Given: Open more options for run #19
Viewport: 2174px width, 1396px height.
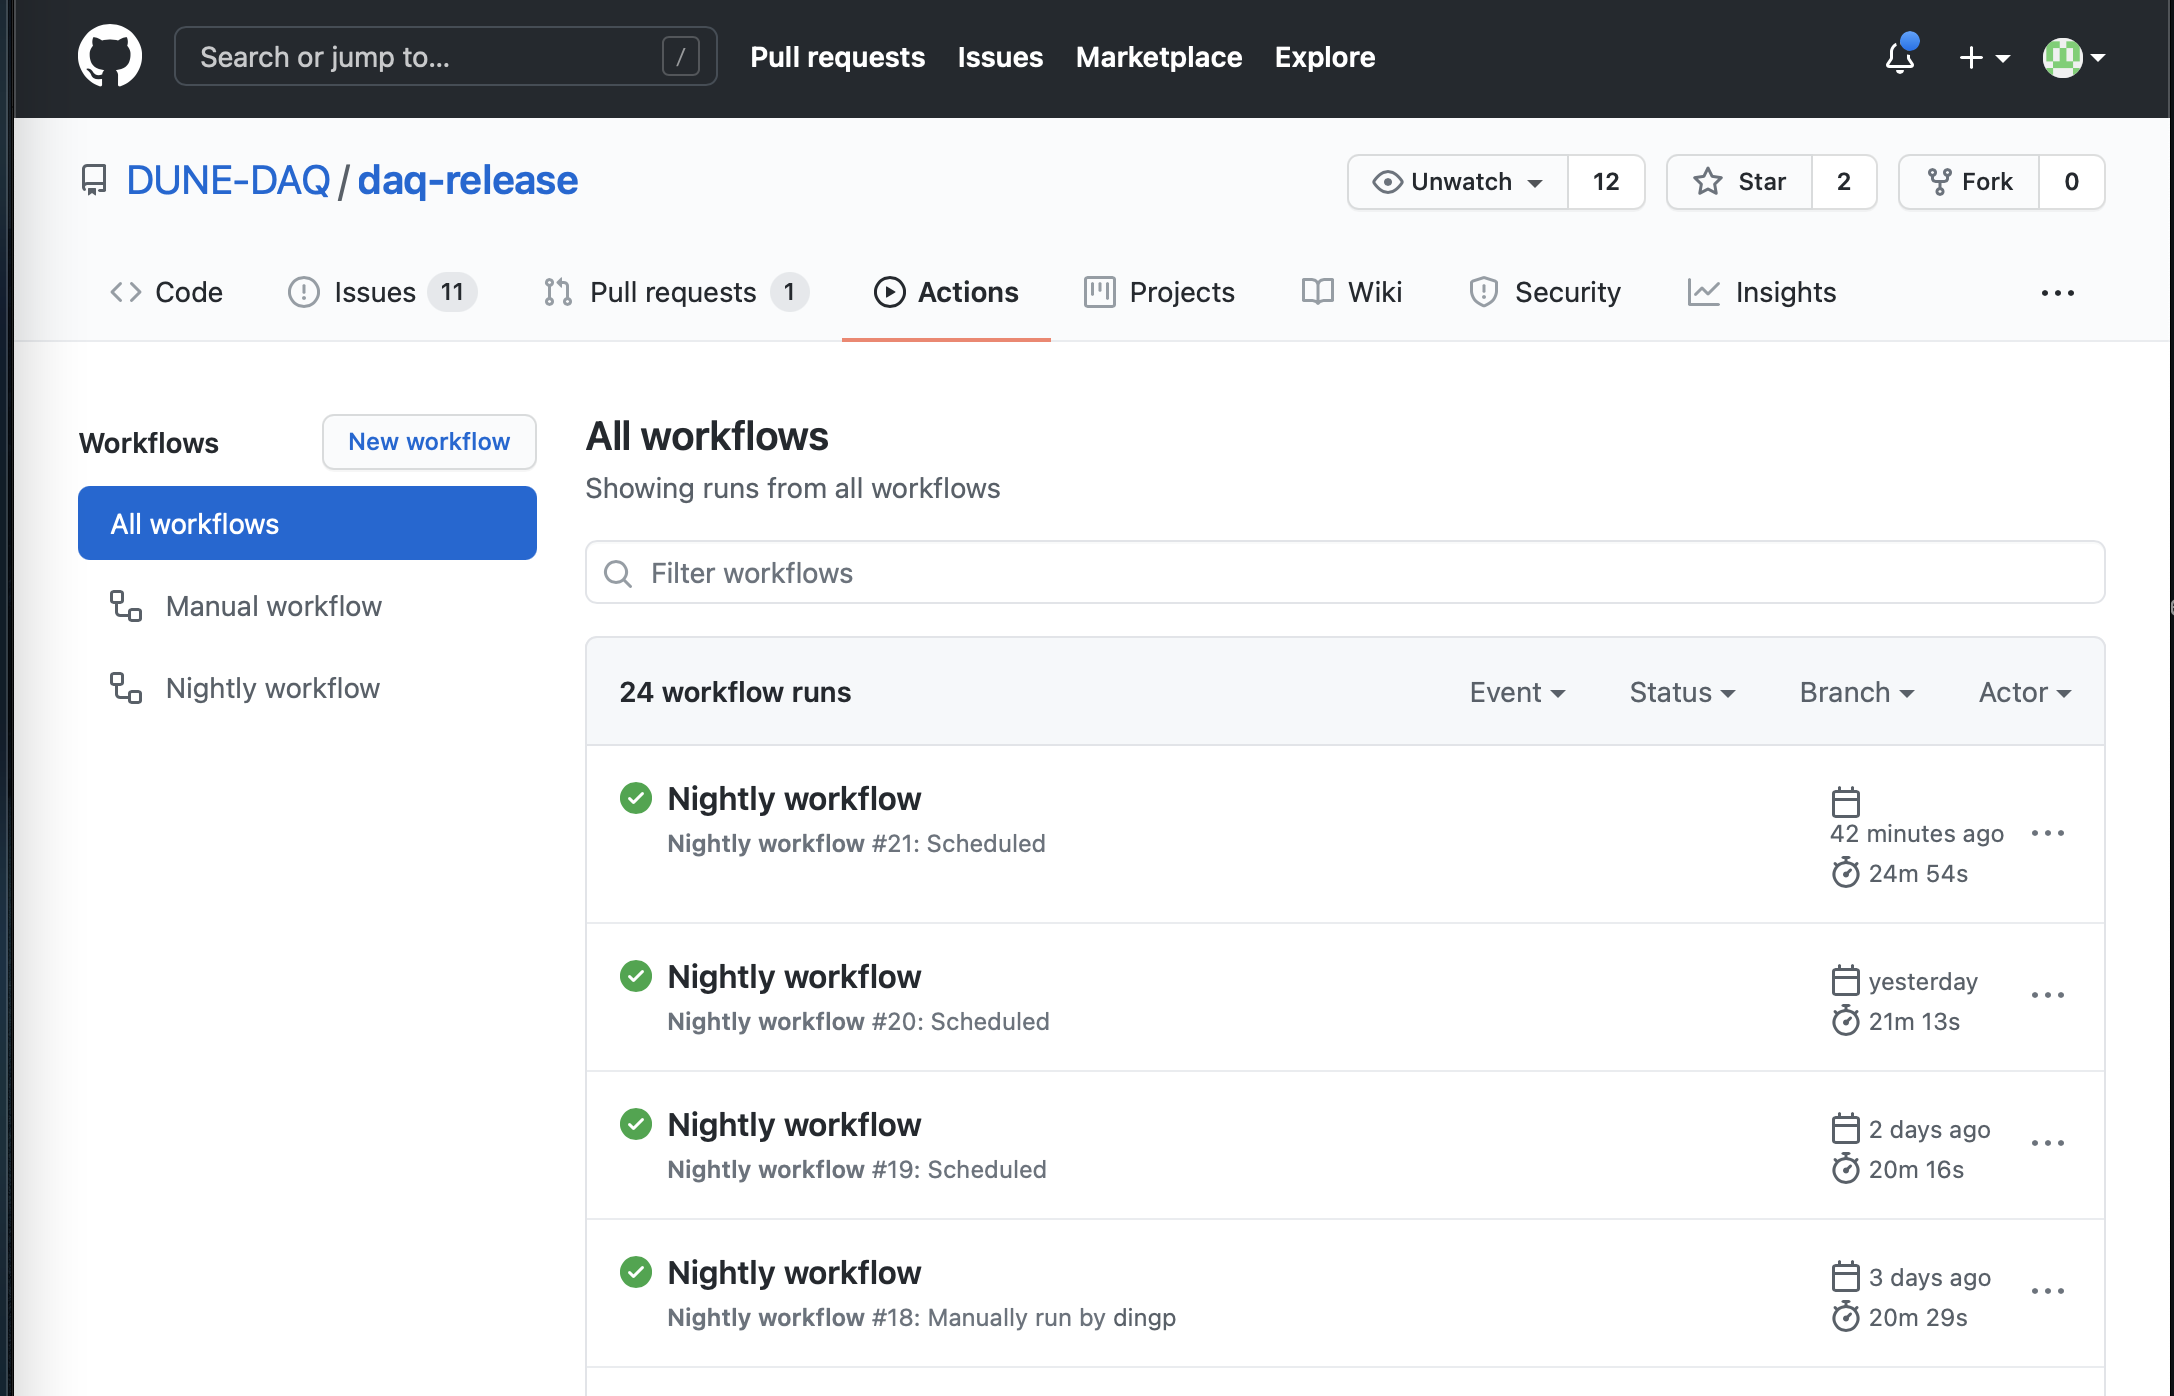Looking at the screenshot, I should [x=2047, y=1143].
